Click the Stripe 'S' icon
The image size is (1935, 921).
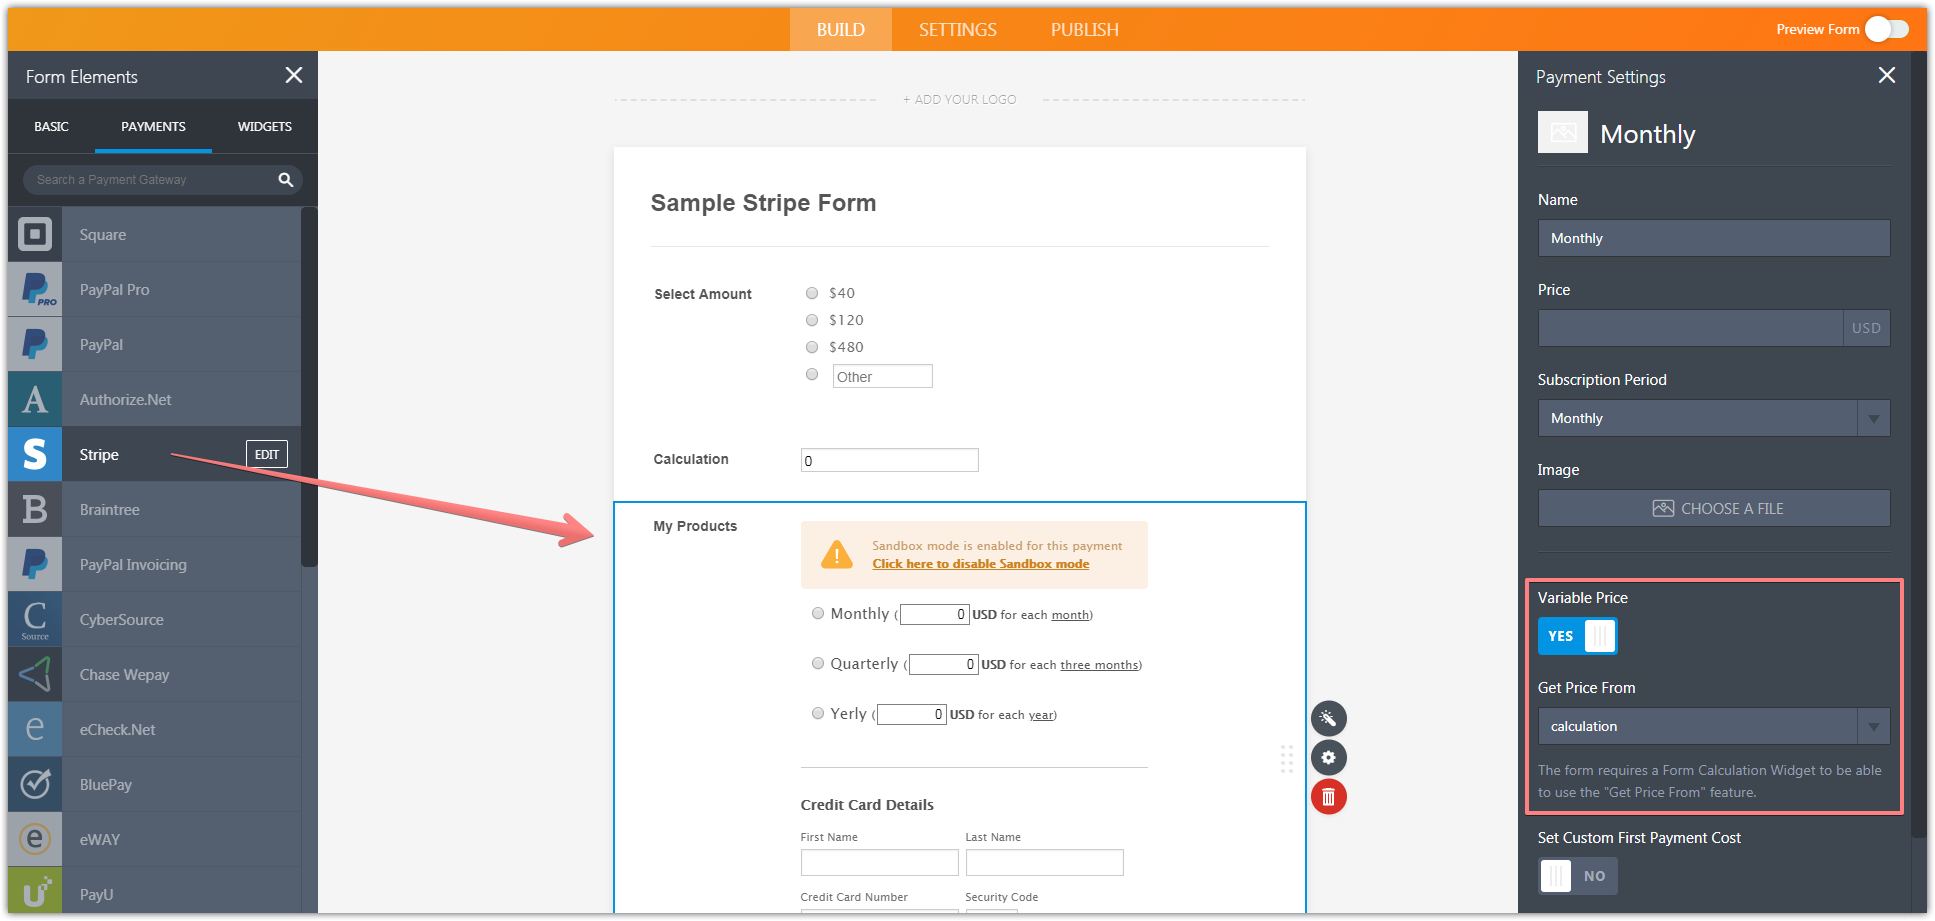35,454
